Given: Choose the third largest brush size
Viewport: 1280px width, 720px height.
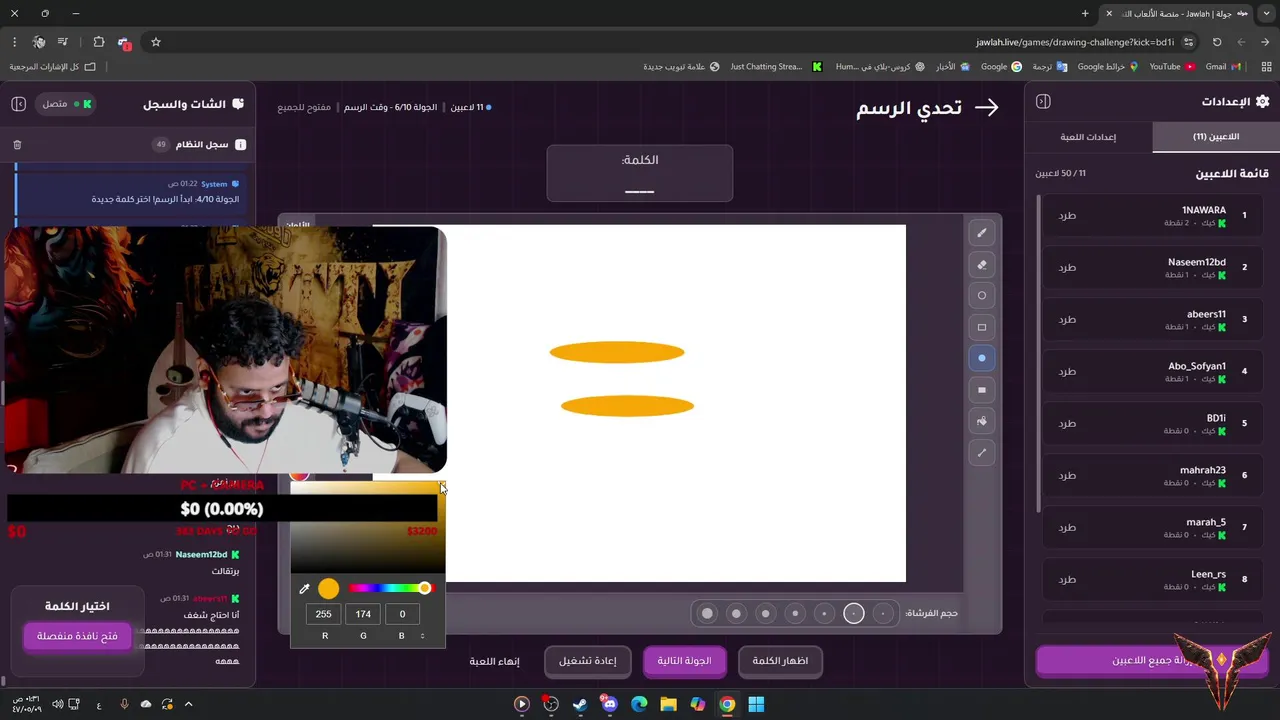Looking at the screenshot, I should 766,613.
